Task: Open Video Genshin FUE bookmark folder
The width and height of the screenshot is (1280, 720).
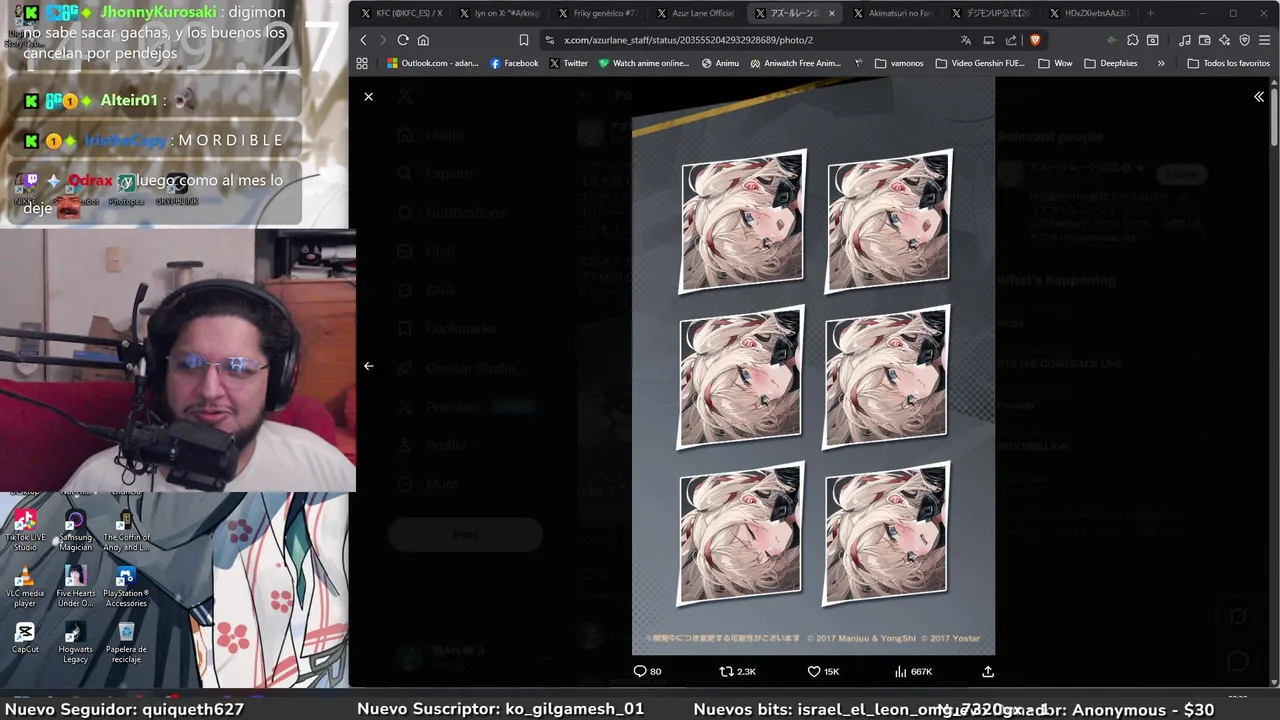Action: tap(980, 63)
